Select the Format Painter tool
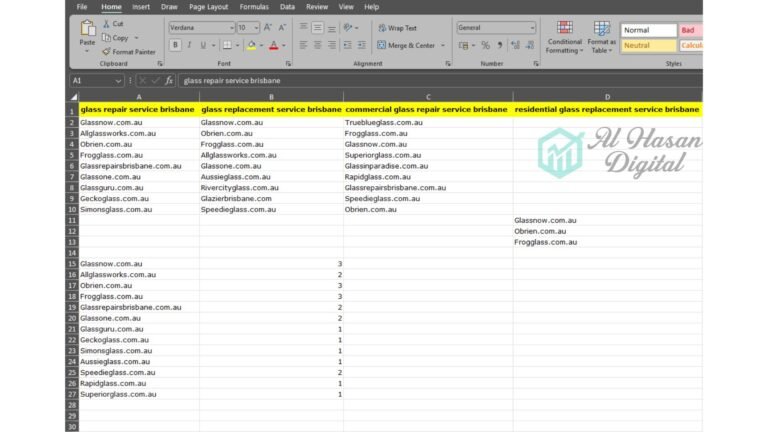This screenshot has height=432, width=768. (105, 51)
